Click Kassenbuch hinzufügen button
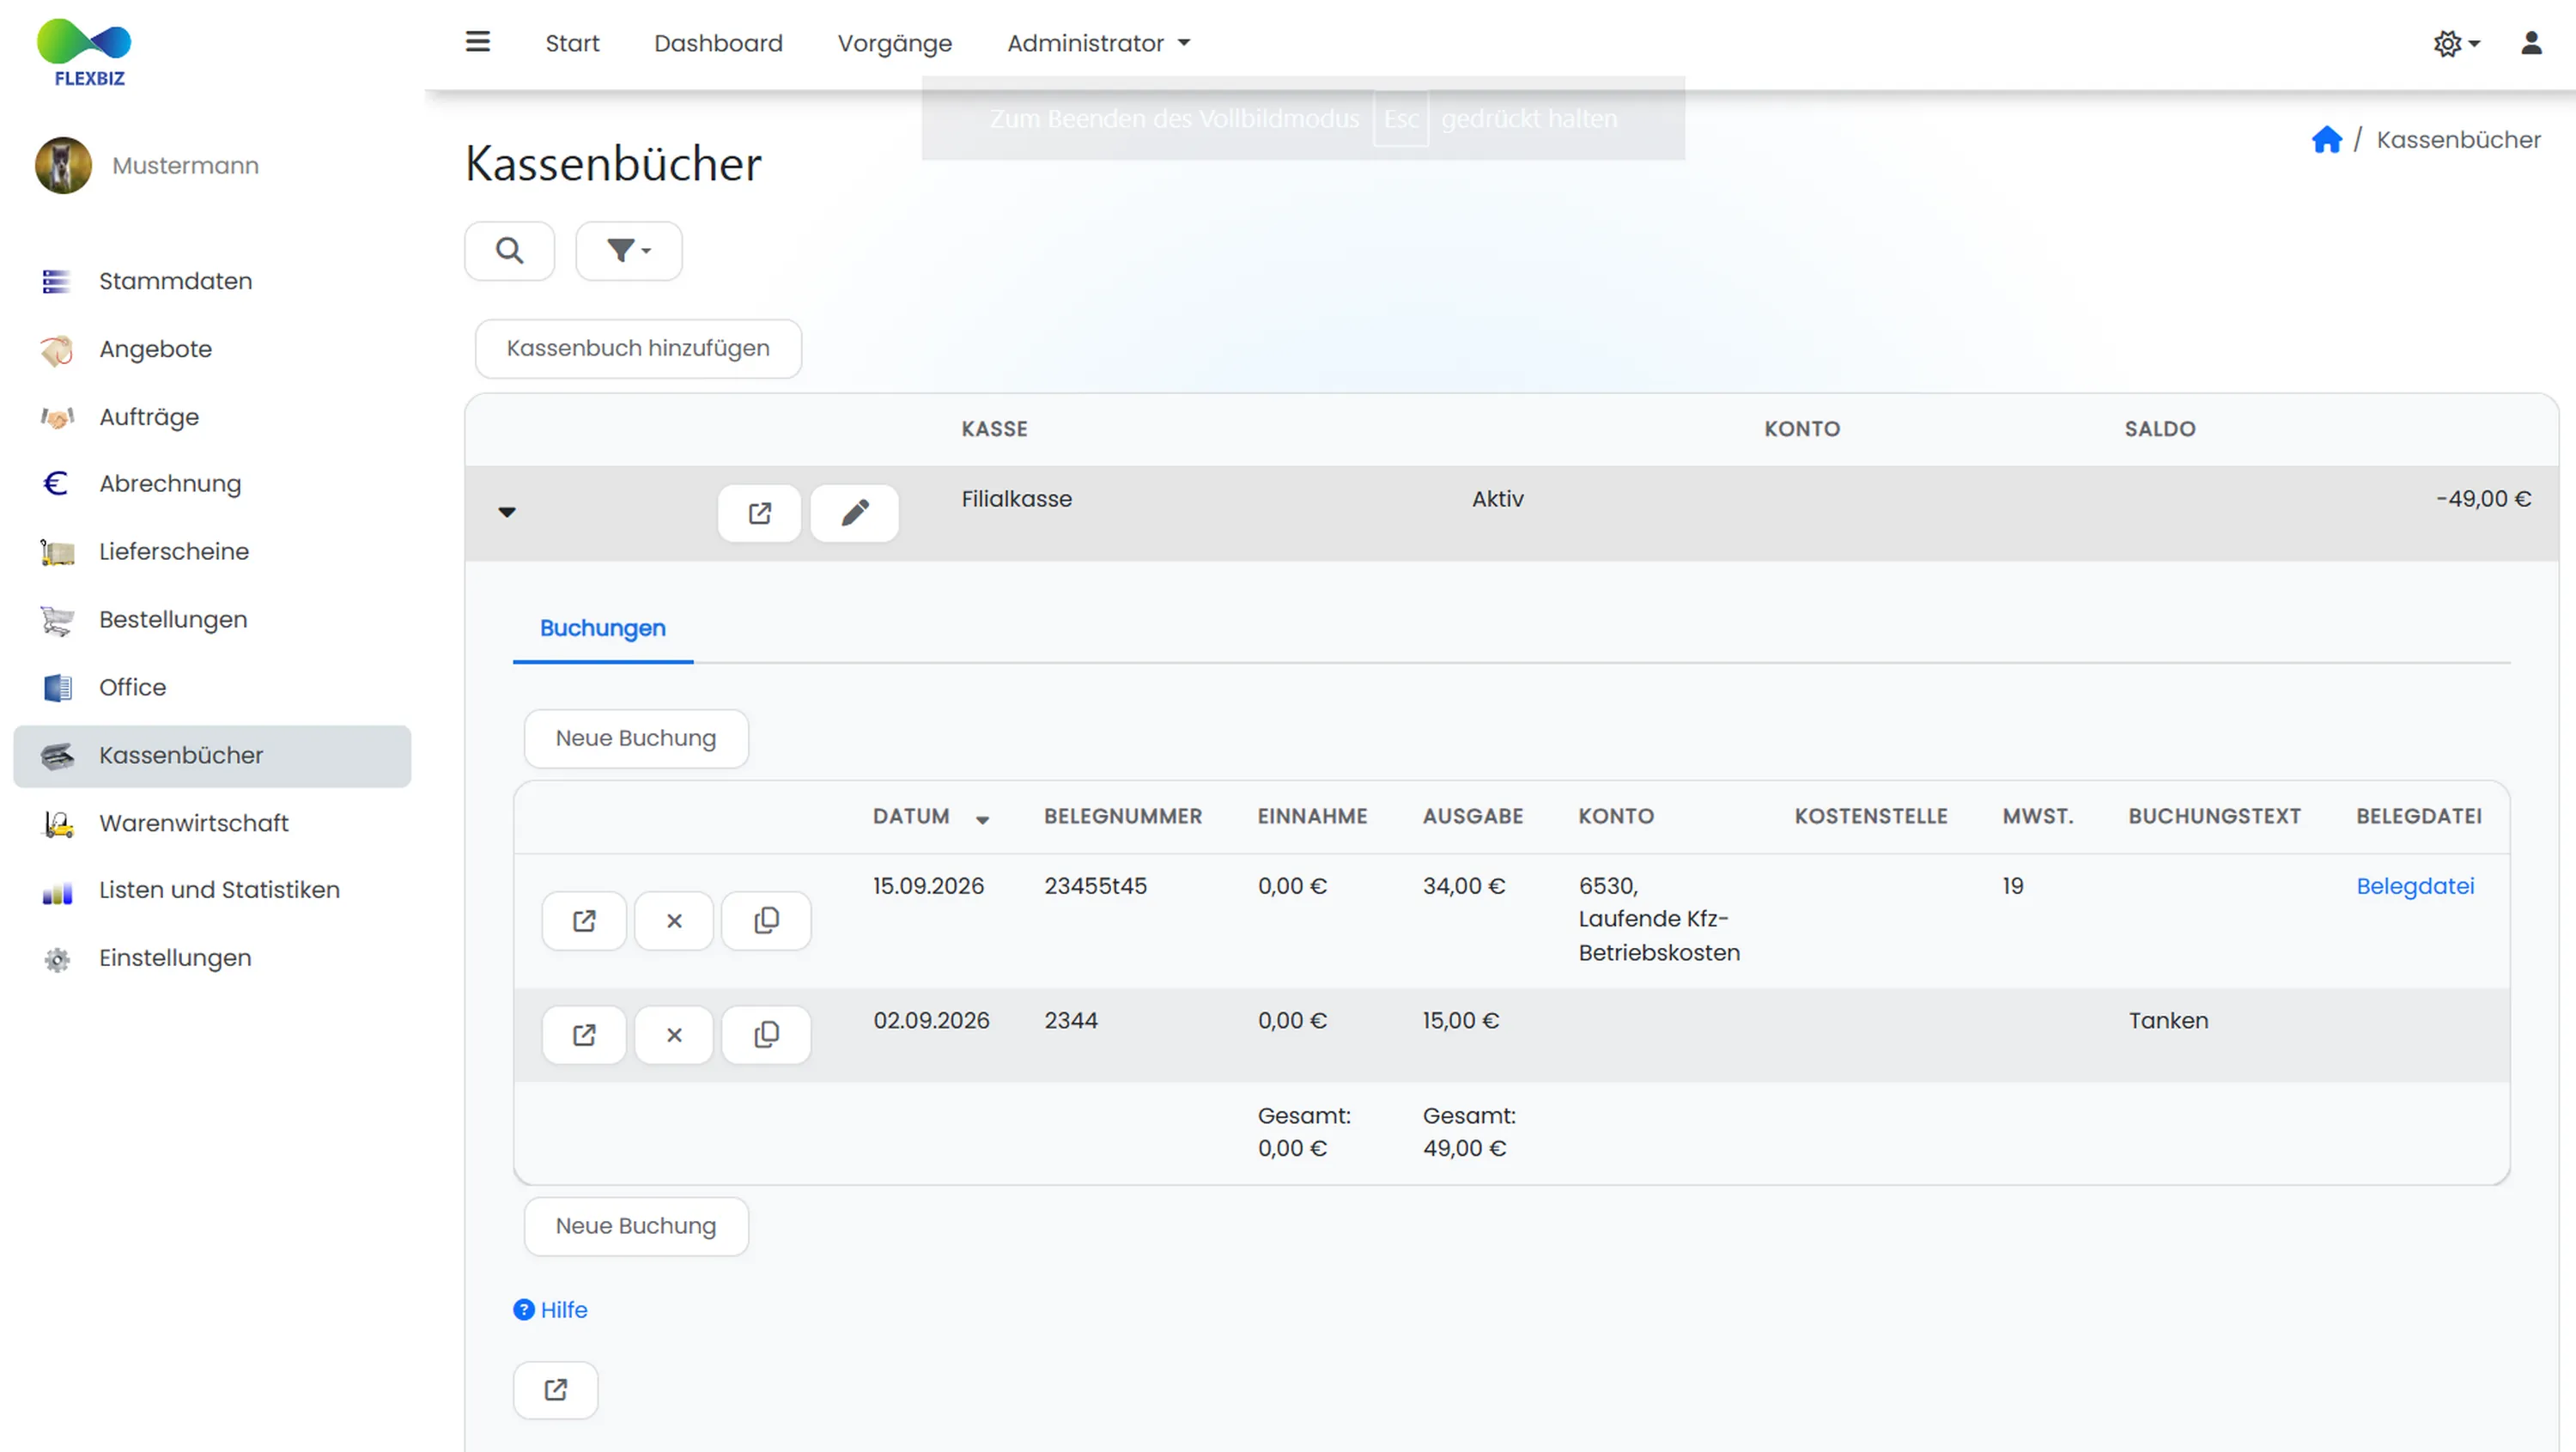 point(638,349)
